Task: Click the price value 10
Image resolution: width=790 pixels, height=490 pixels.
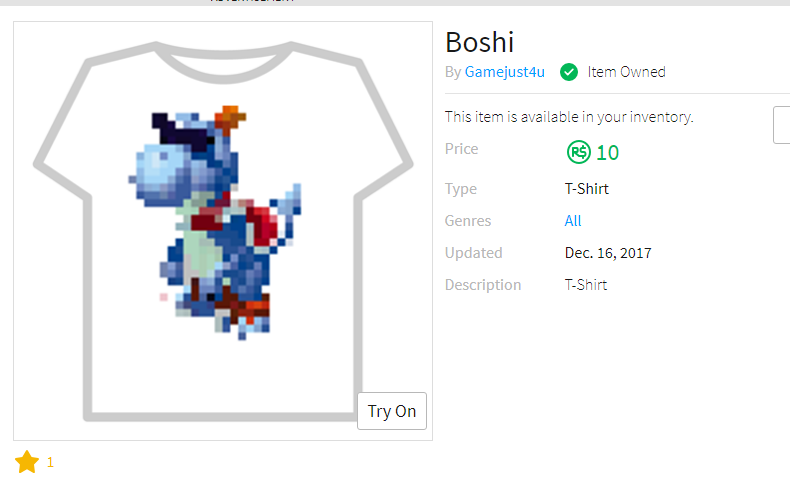Action: coord(607,153)
